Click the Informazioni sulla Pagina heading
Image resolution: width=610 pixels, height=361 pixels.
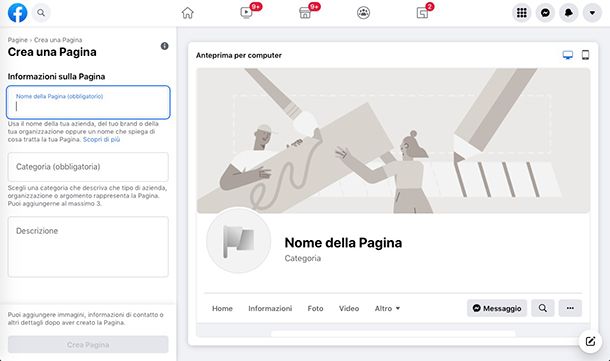56,76
